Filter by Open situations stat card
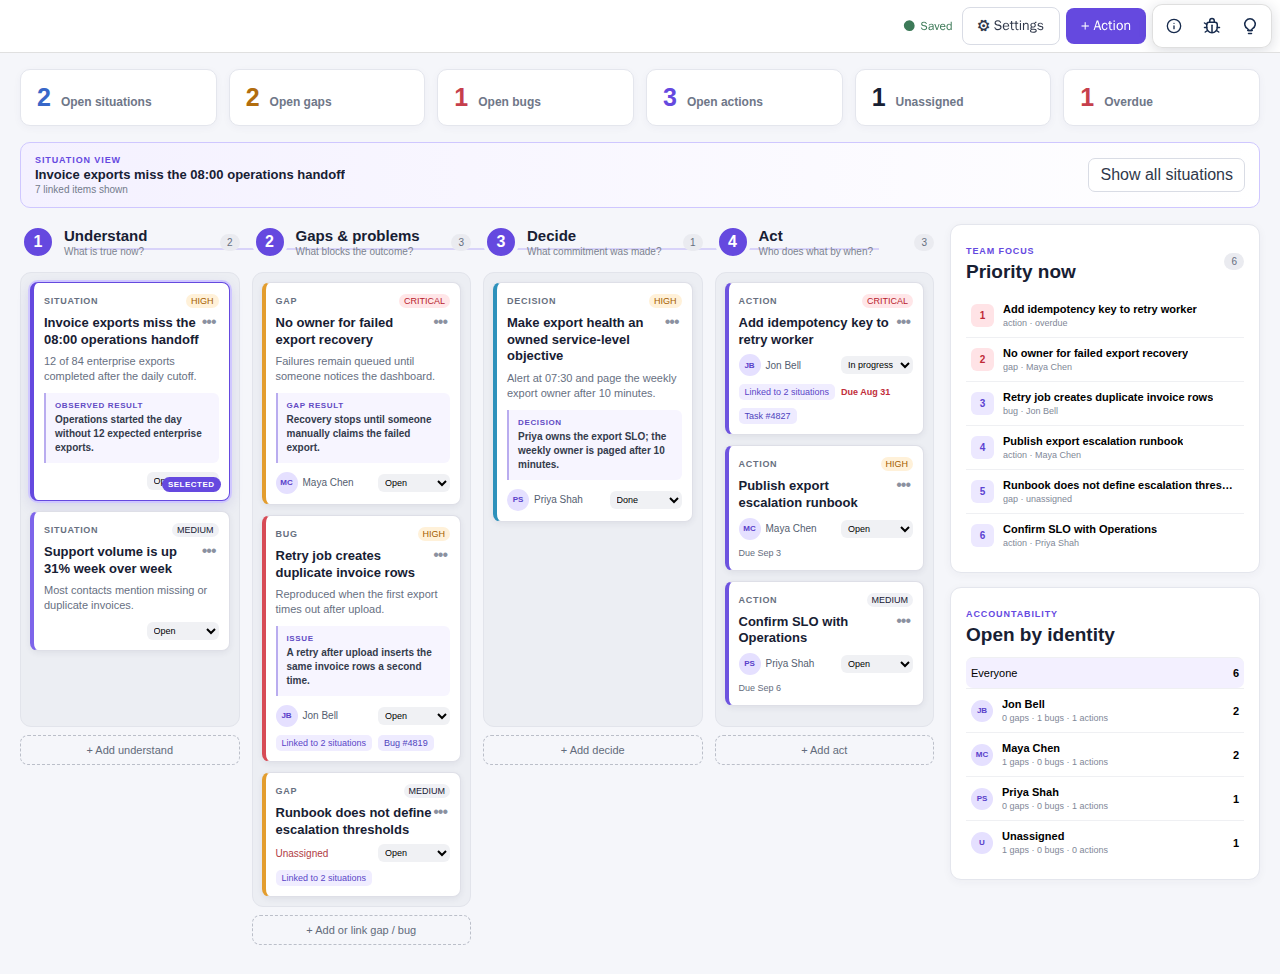 point(118,98)
